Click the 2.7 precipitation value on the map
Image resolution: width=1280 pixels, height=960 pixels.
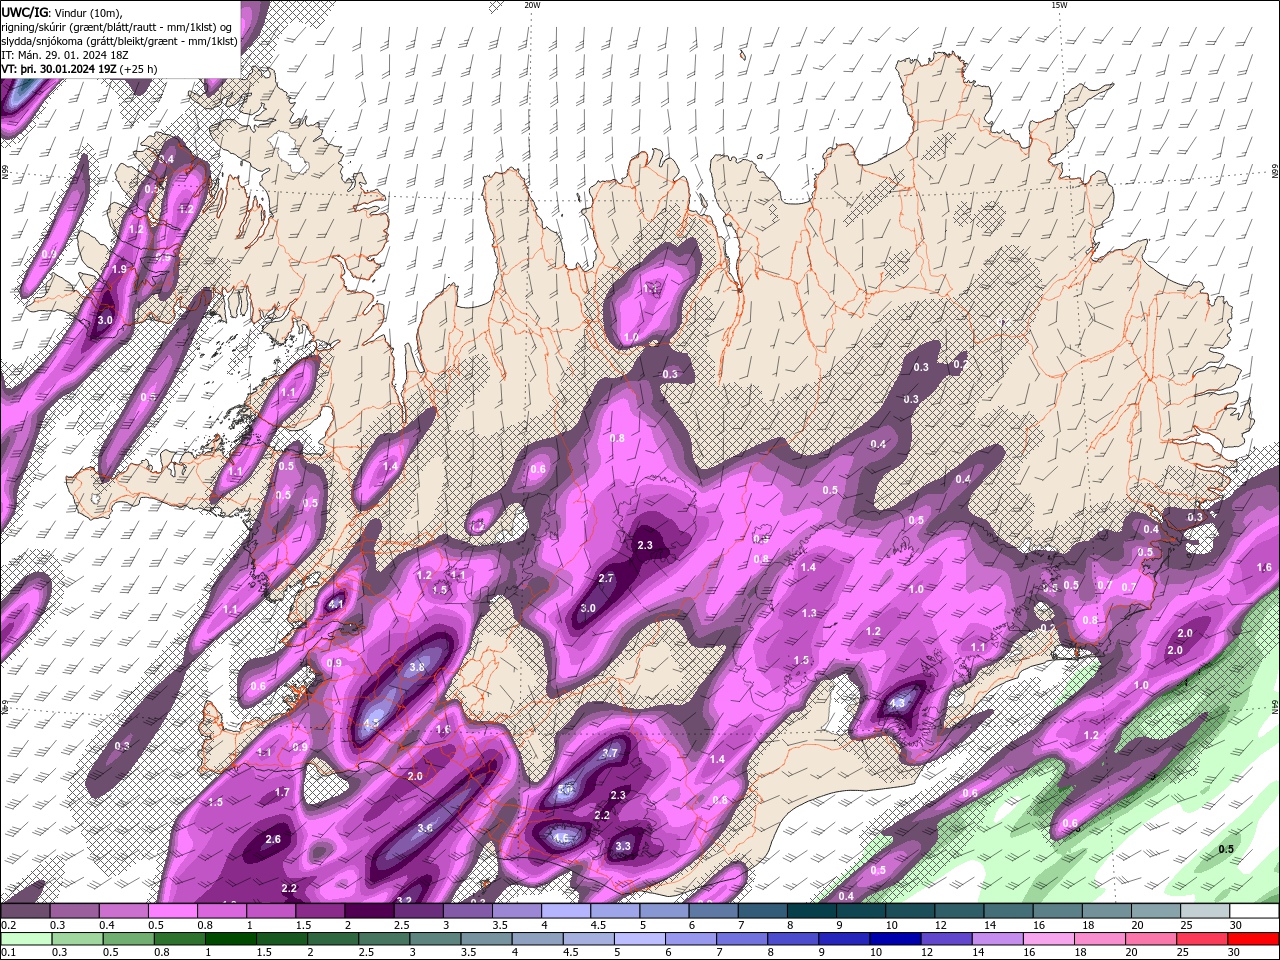tap(606, 578)
